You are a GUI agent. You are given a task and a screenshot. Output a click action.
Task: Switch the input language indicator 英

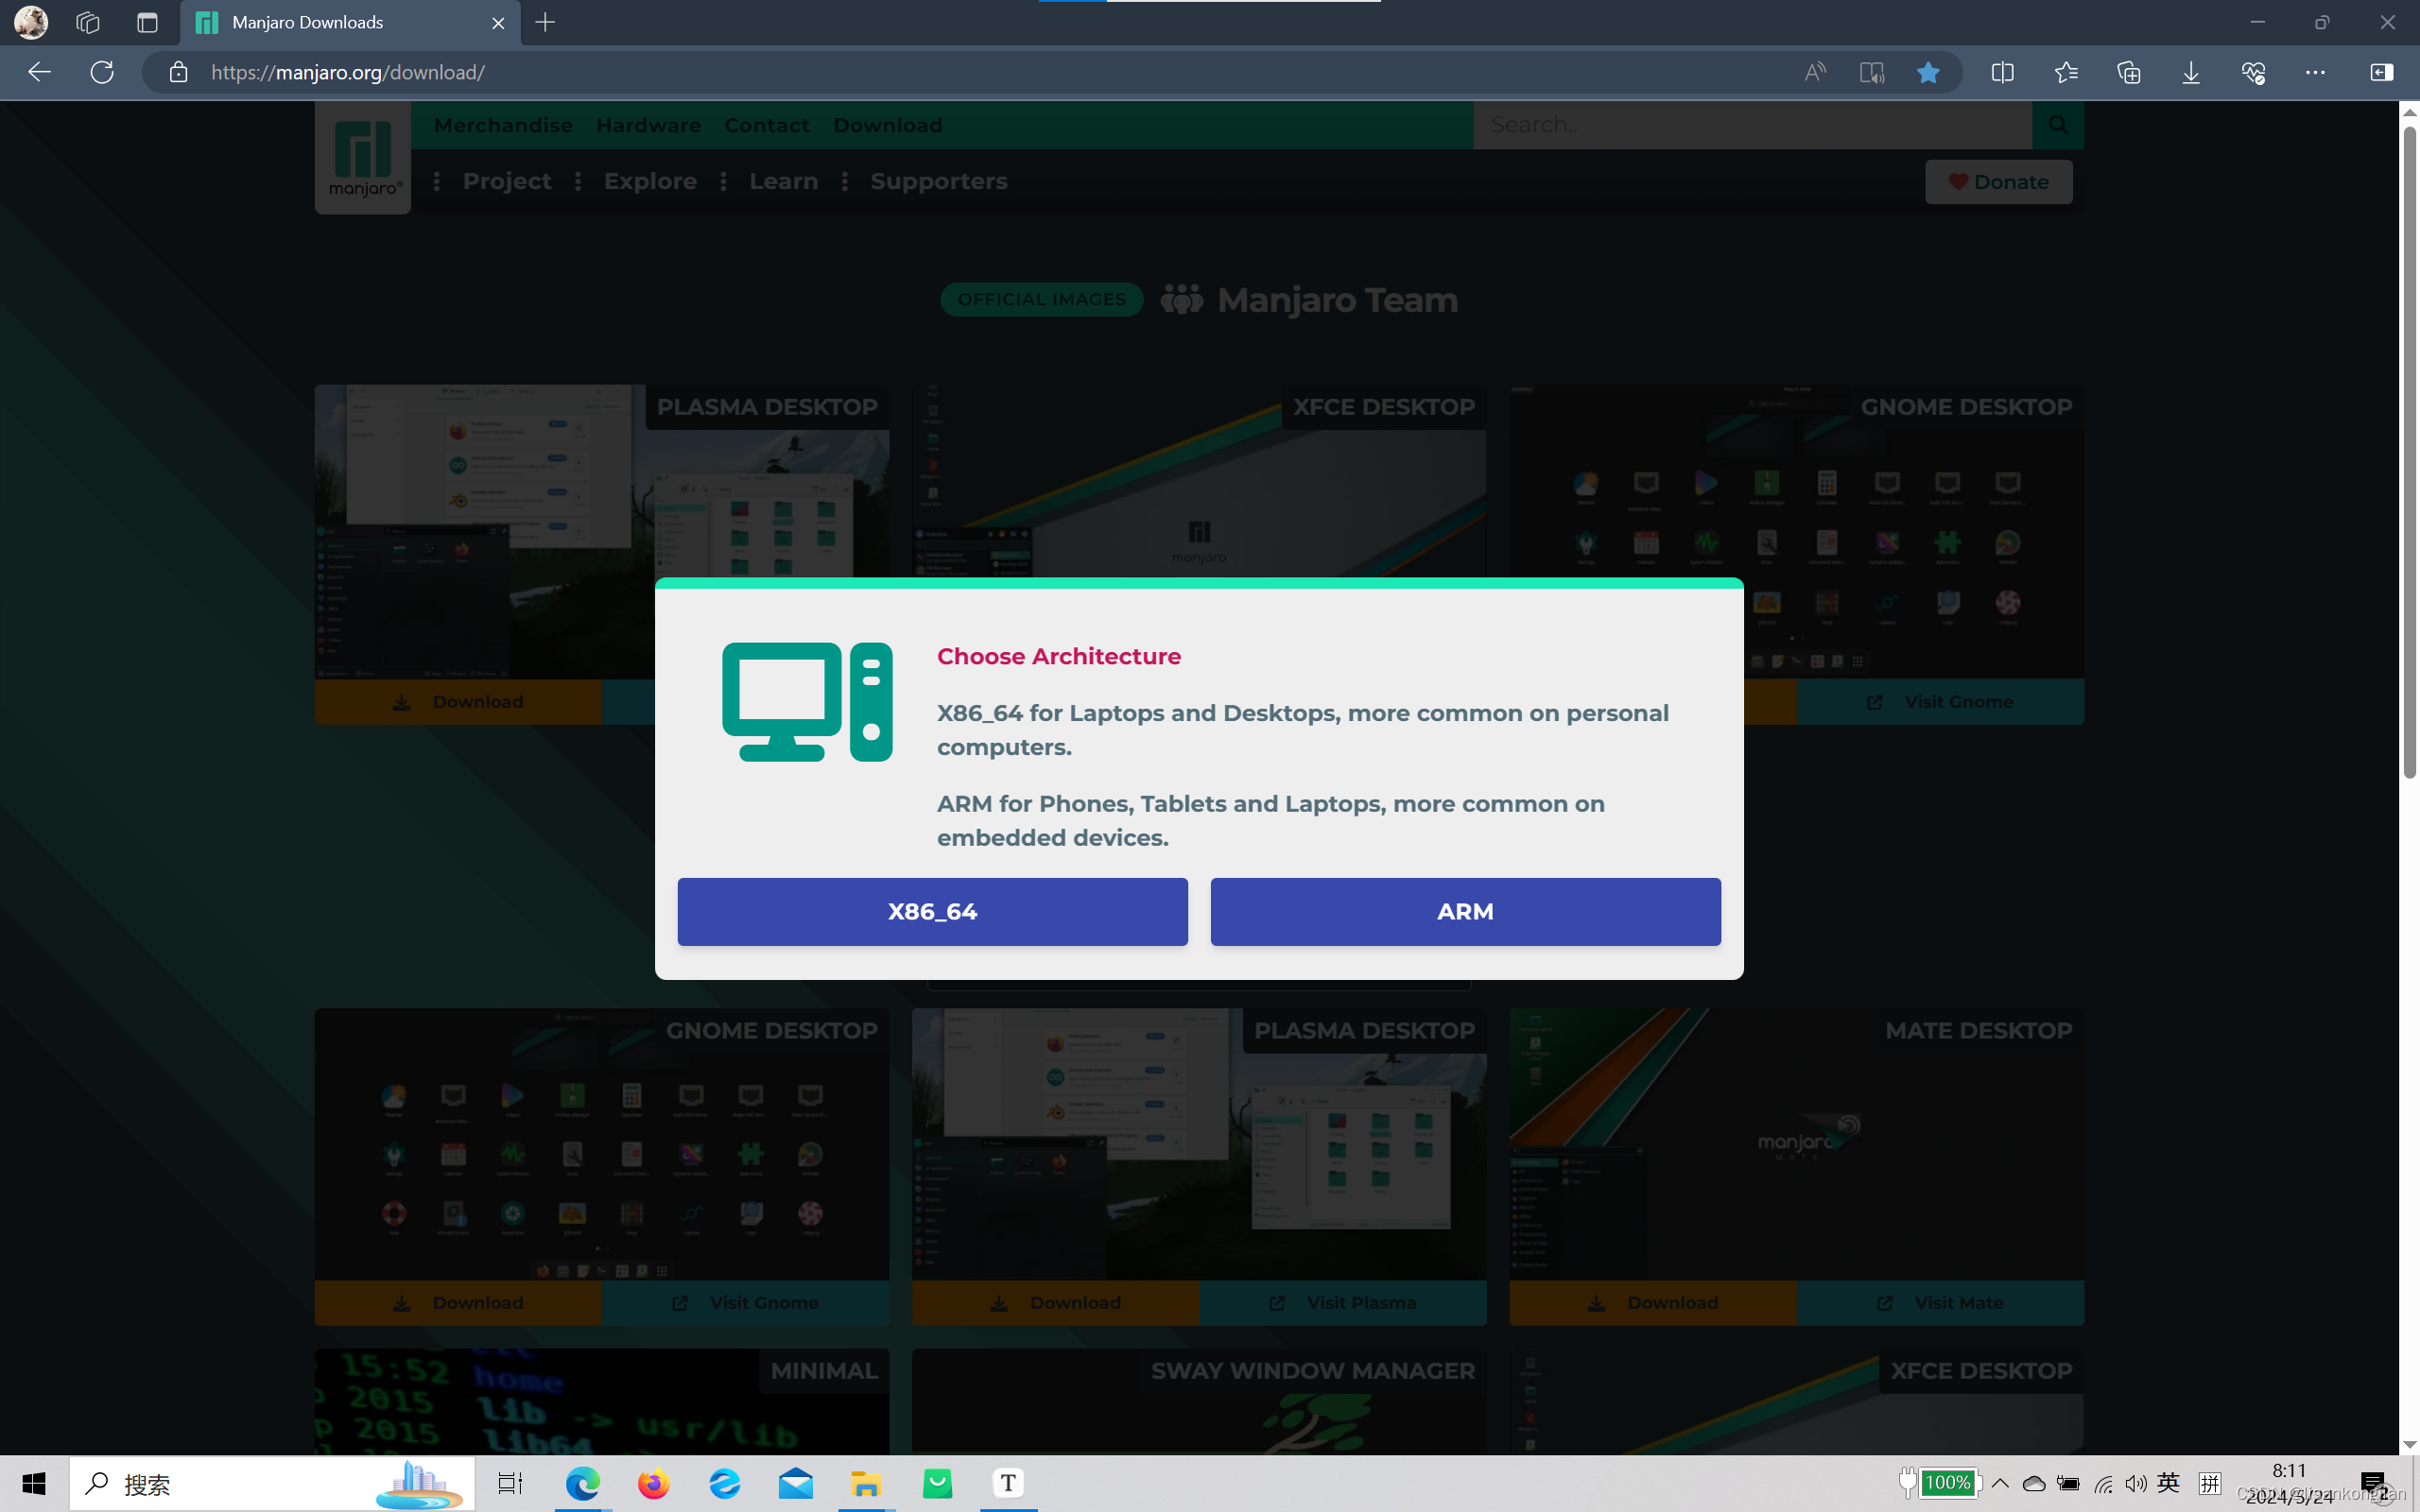pos(2169,1484)
